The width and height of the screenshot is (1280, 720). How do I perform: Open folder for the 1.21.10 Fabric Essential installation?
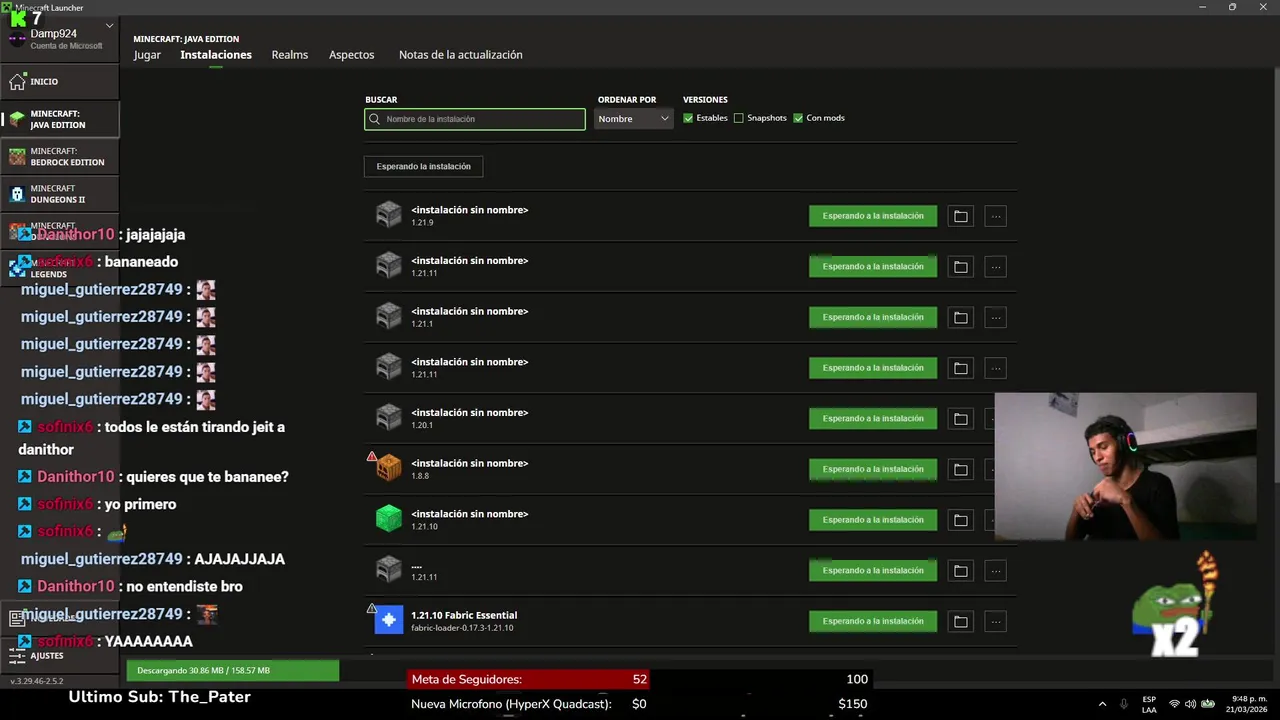[x=960, y=621]
